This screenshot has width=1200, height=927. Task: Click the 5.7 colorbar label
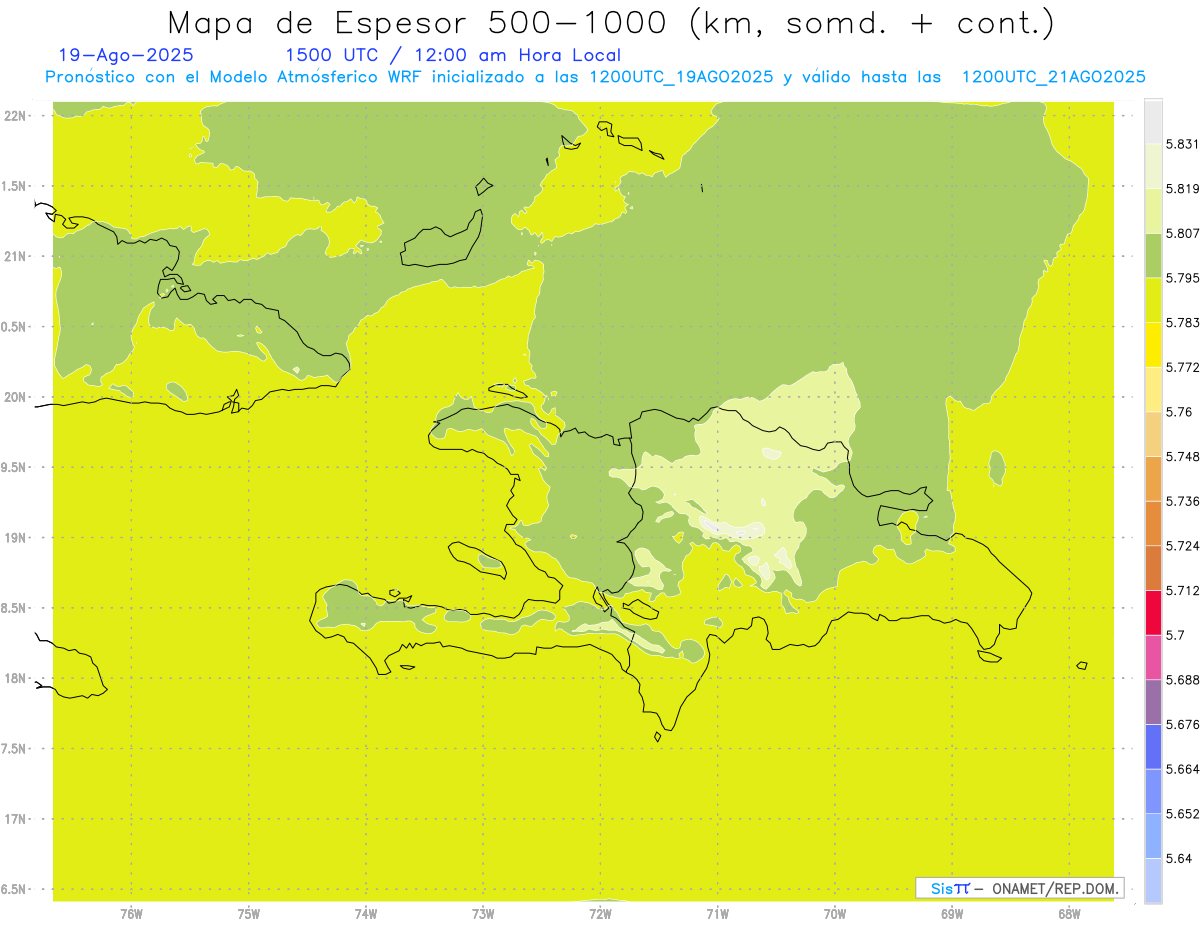(1175, 635)
